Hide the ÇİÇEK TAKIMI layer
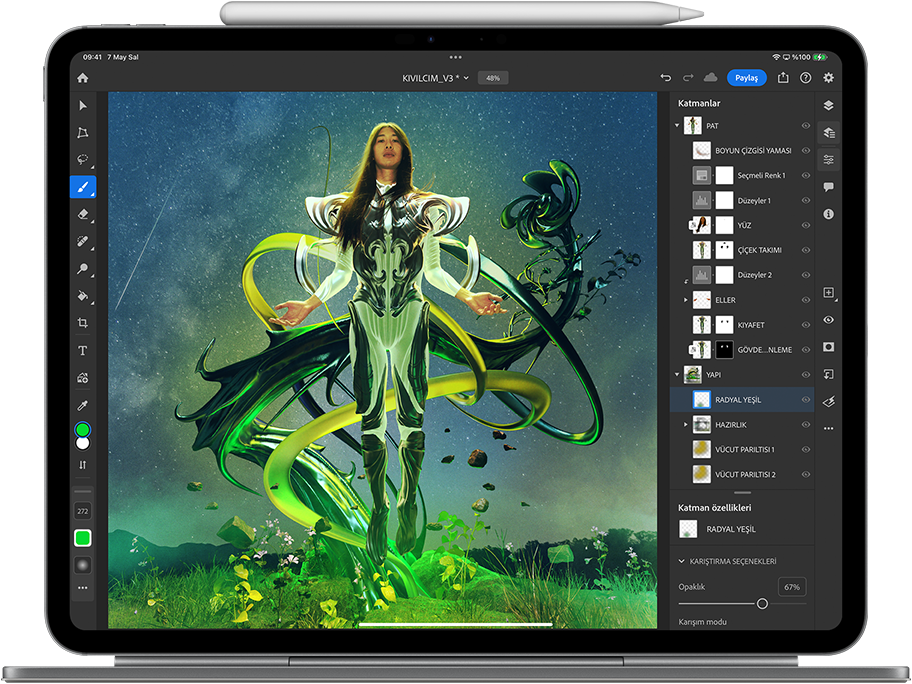 click(806, 250)
